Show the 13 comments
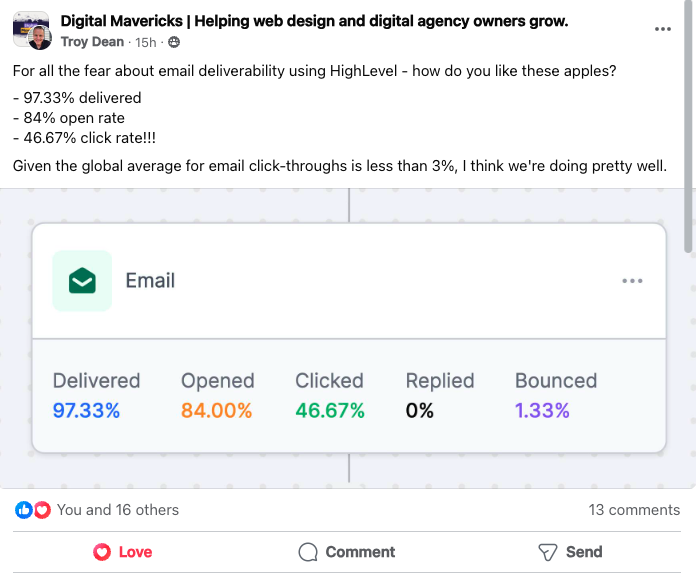 (634, 510)
